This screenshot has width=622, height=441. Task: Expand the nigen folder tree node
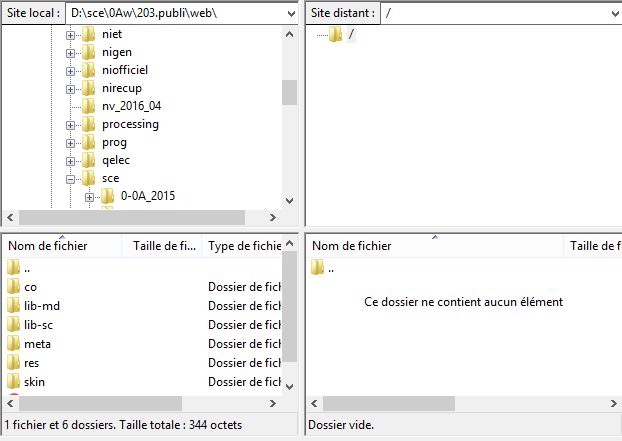(71, 53)
